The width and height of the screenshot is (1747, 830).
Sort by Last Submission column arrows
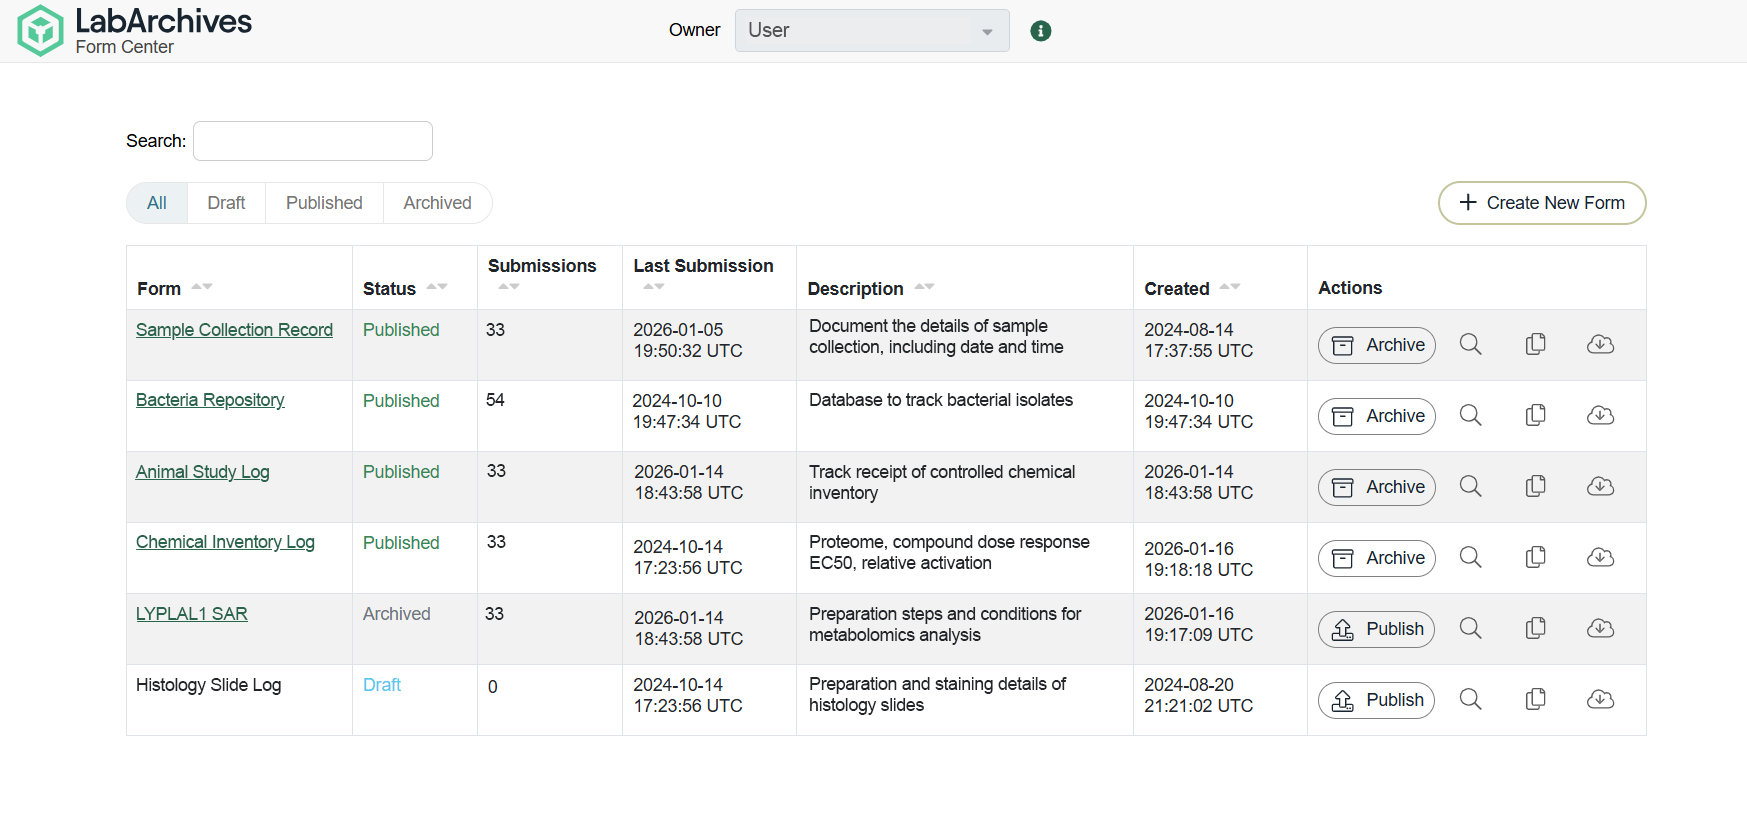[654, 287]
